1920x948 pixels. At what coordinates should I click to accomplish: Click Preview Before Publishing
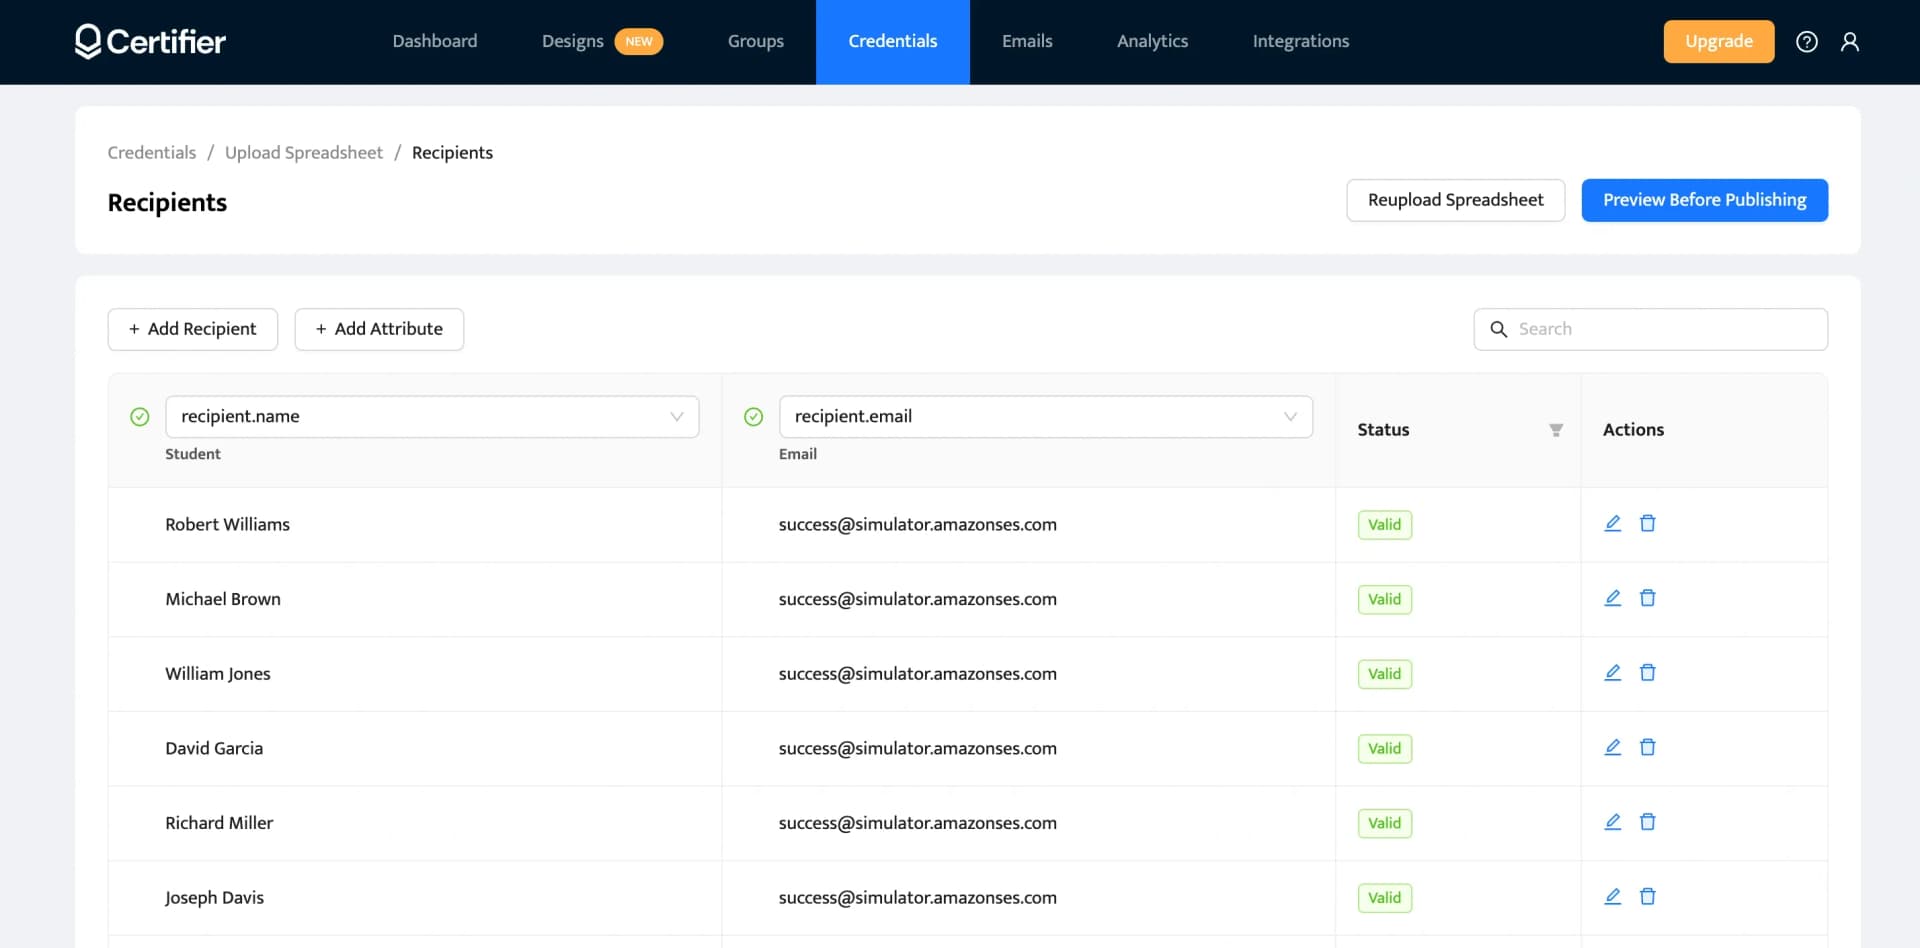[1704, 199]
